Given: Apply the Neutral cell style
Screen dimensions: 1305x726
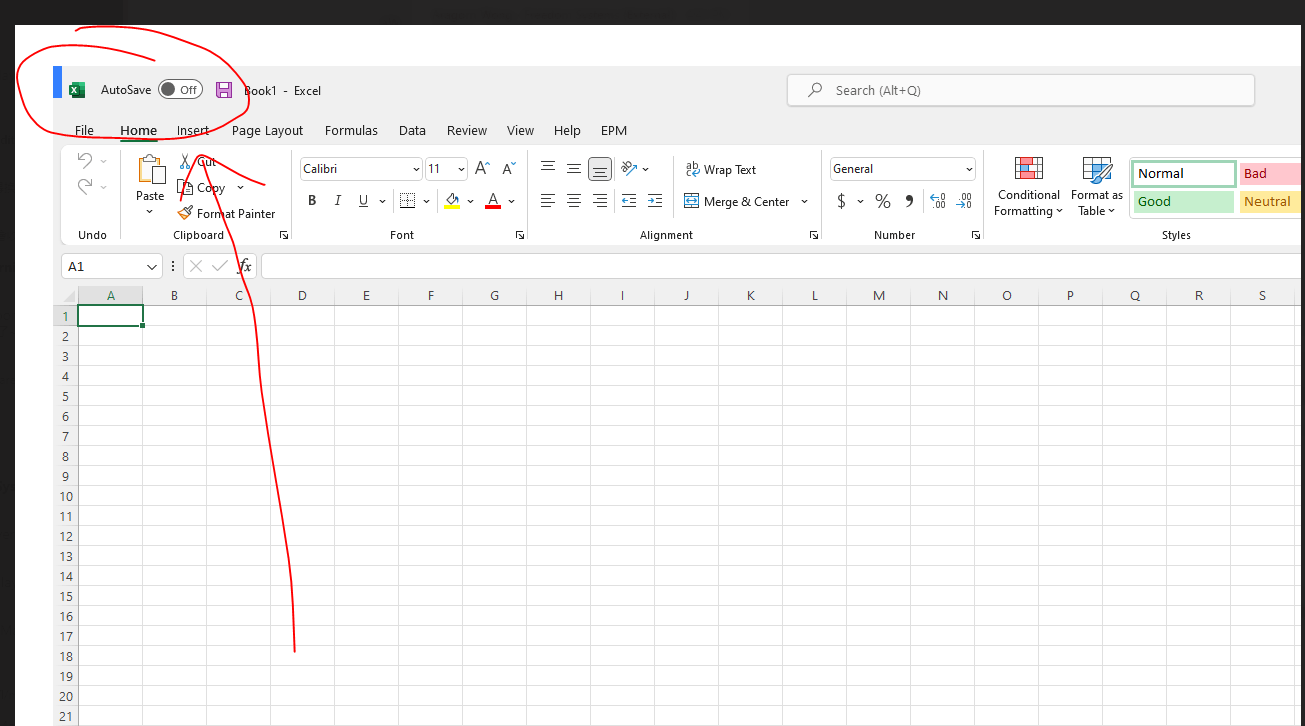Looking at the screenshot, I should pyautogui.click(x=1272, y=201).
